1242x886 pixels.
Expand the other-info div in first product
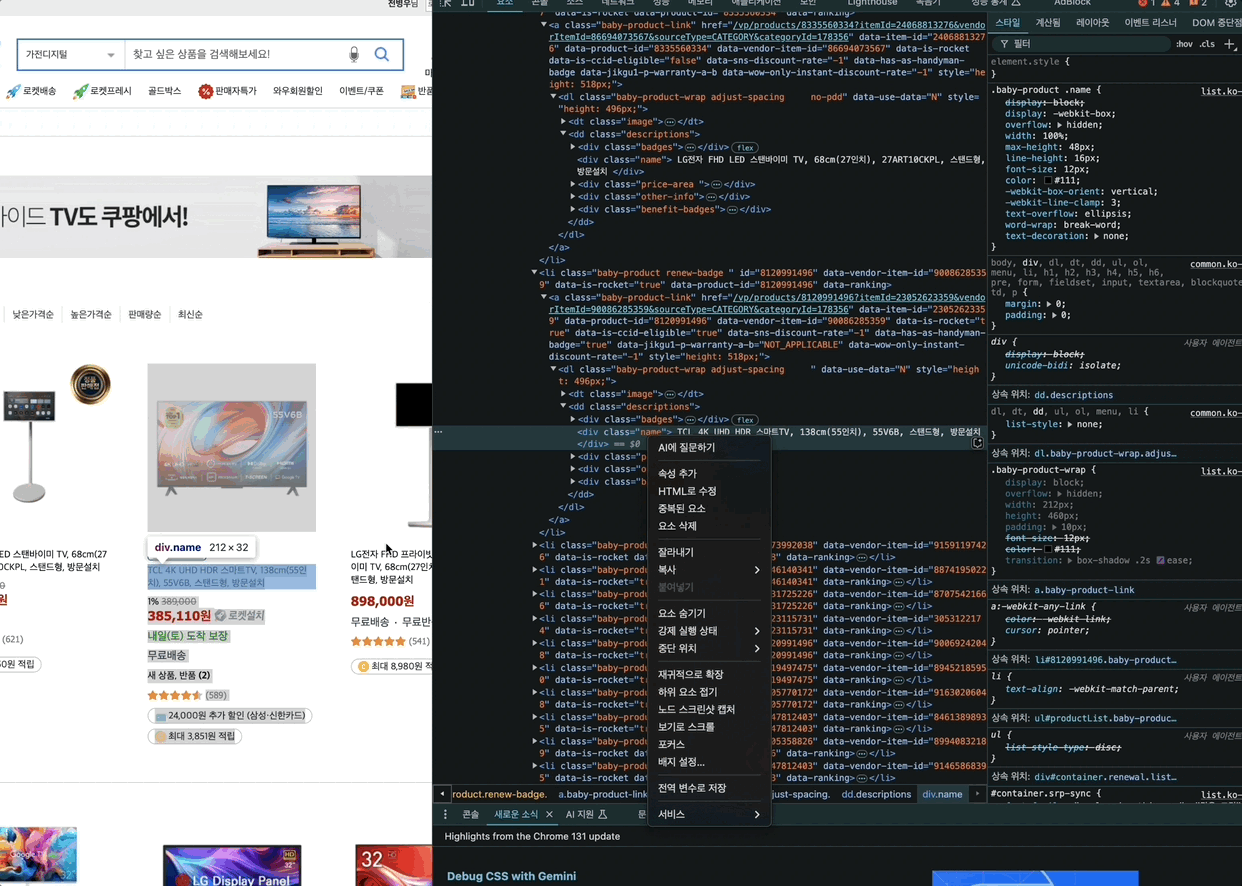pyautogui.click(x=573, y=197)
